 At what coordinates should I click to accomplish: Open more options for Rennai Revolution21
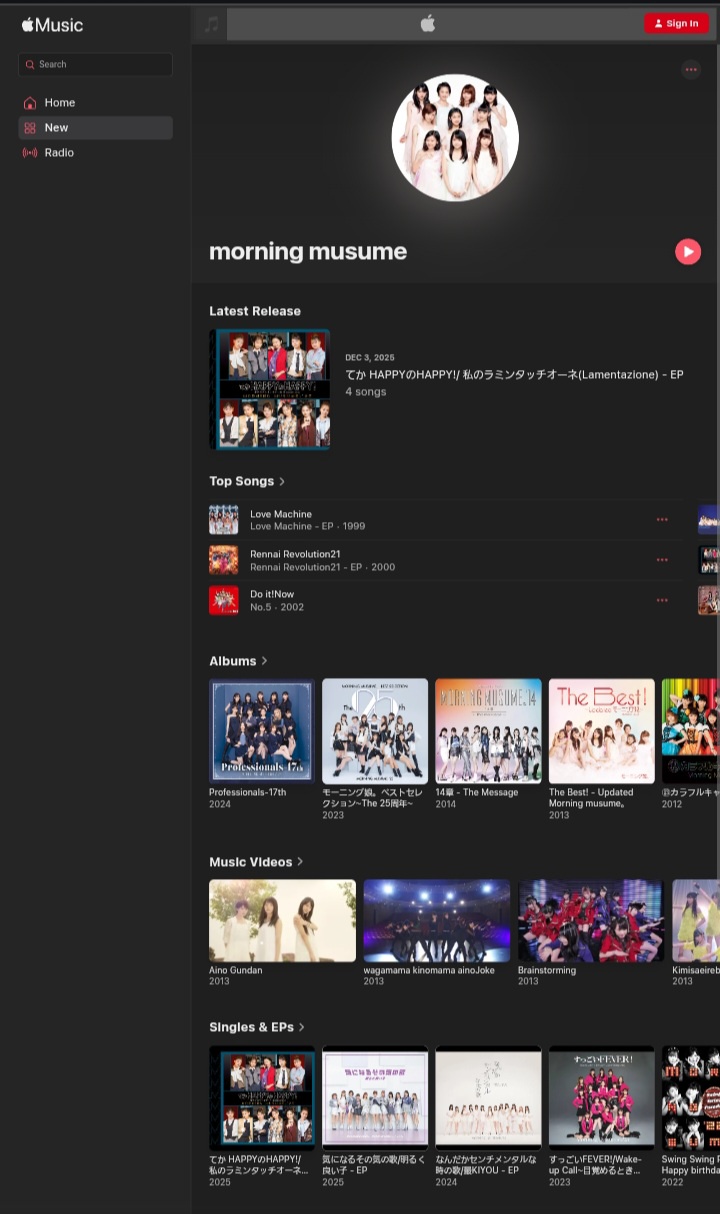[661, 560]
